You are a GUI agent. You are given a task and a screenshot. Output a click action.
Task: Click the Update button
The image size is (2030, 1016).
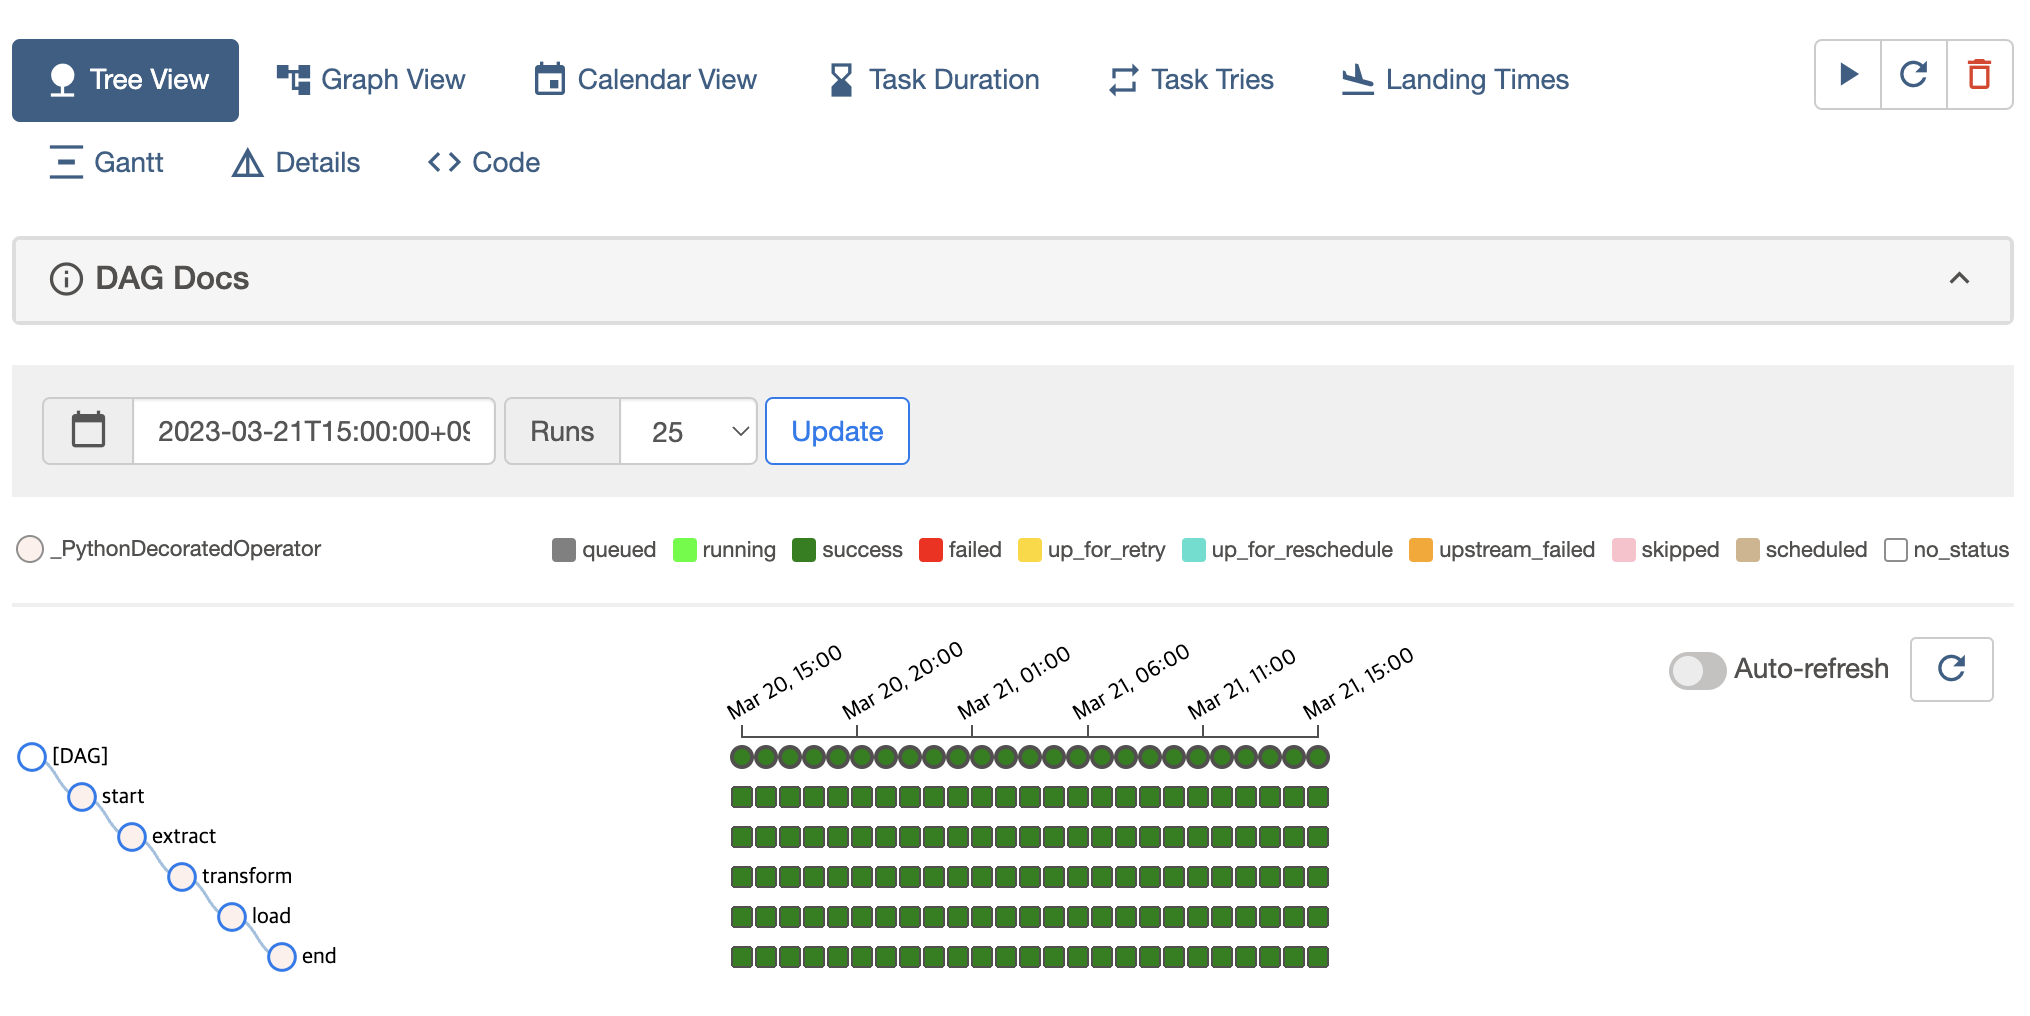click(837, 431)
